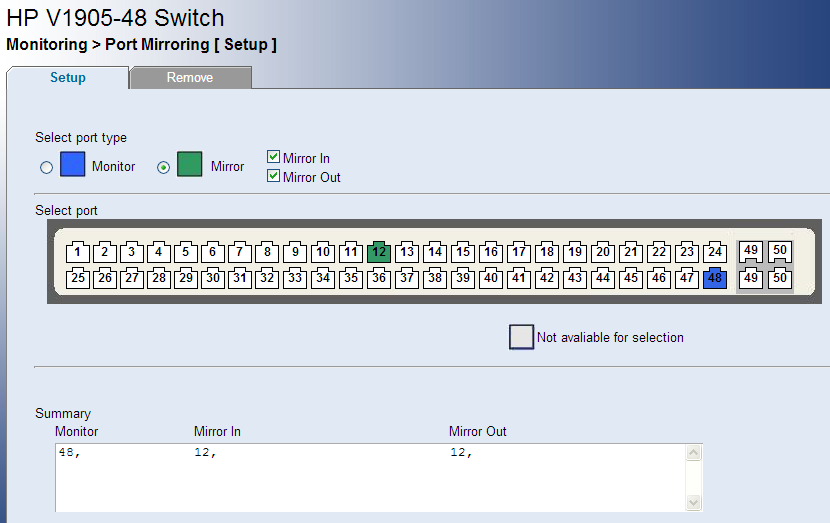
Task: Select port 47 icon
Action: click(687, 278)
